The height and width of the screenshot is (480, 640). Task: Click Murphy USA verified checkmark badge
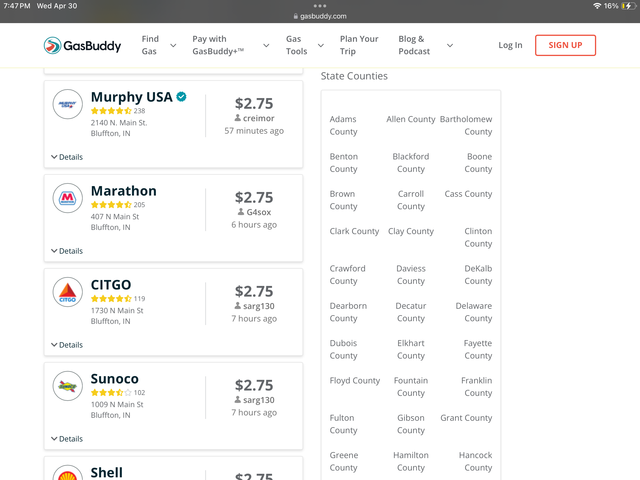tap(181, 97)
